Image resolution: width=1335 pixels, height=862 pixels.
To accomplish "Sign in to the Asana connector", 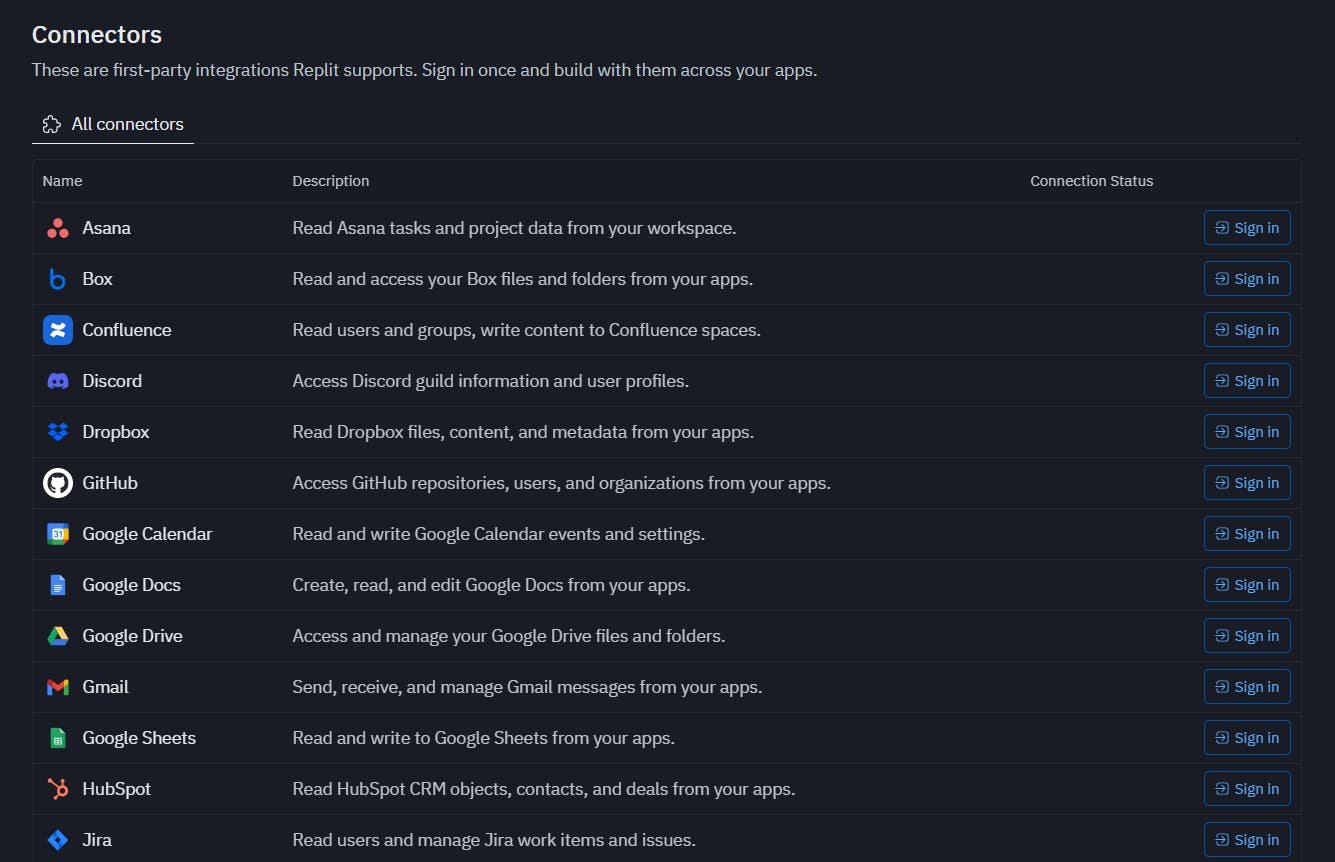I will tap(1246, 228).
